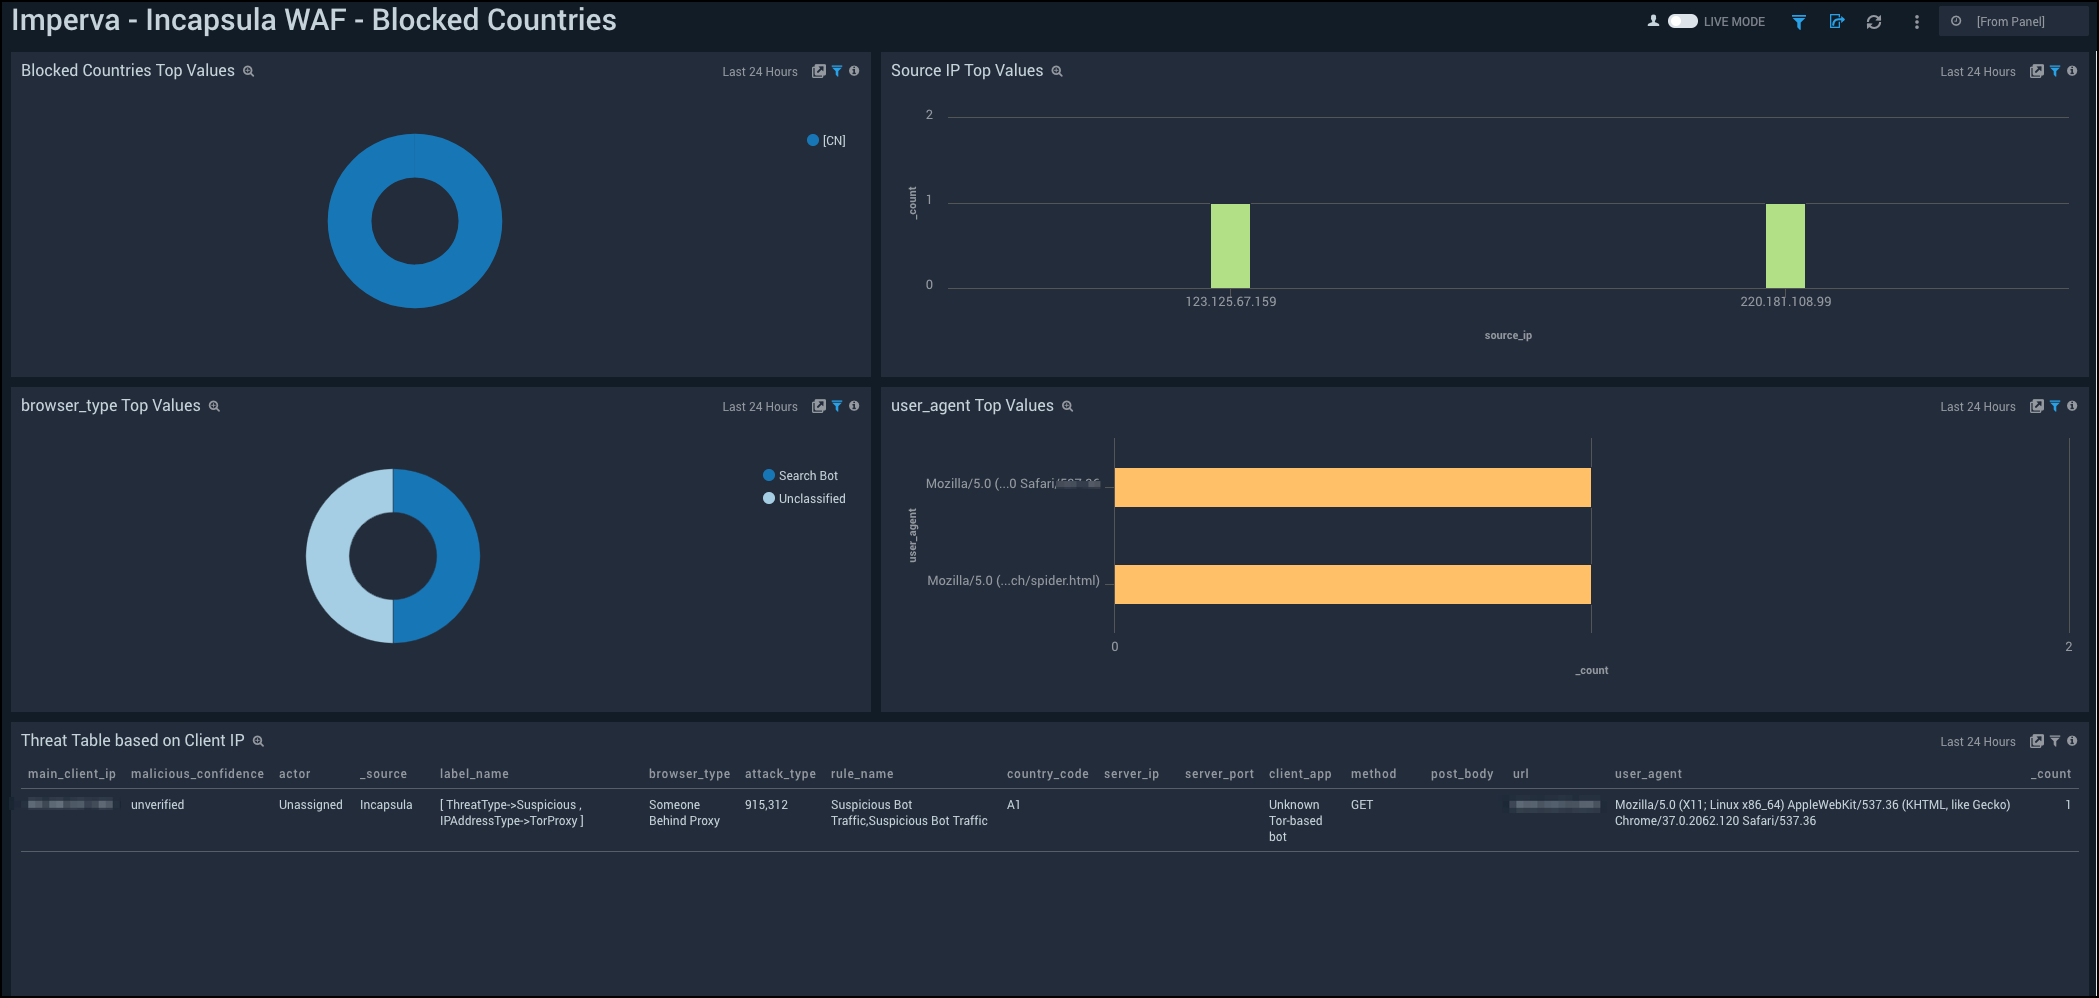Click the user profile icon in the header

(1654, 20)
